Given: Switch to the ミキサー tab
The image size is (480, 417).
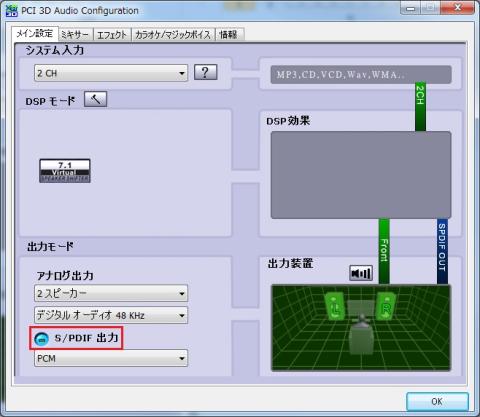Looking at the screenshot, I should pos(75,35).
